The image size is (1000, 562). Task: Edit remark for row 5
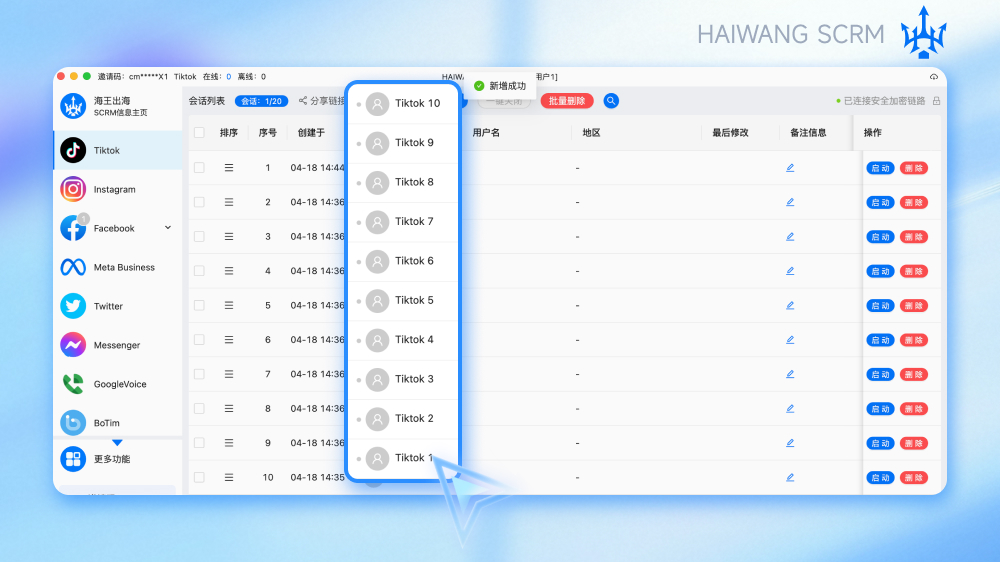click(x=790, y=306)
